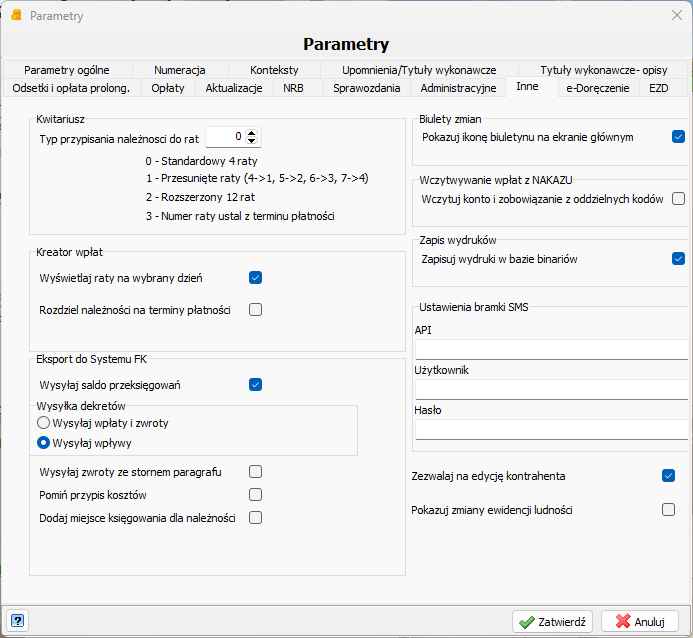Focus the Hasło input field

[552, 429]
